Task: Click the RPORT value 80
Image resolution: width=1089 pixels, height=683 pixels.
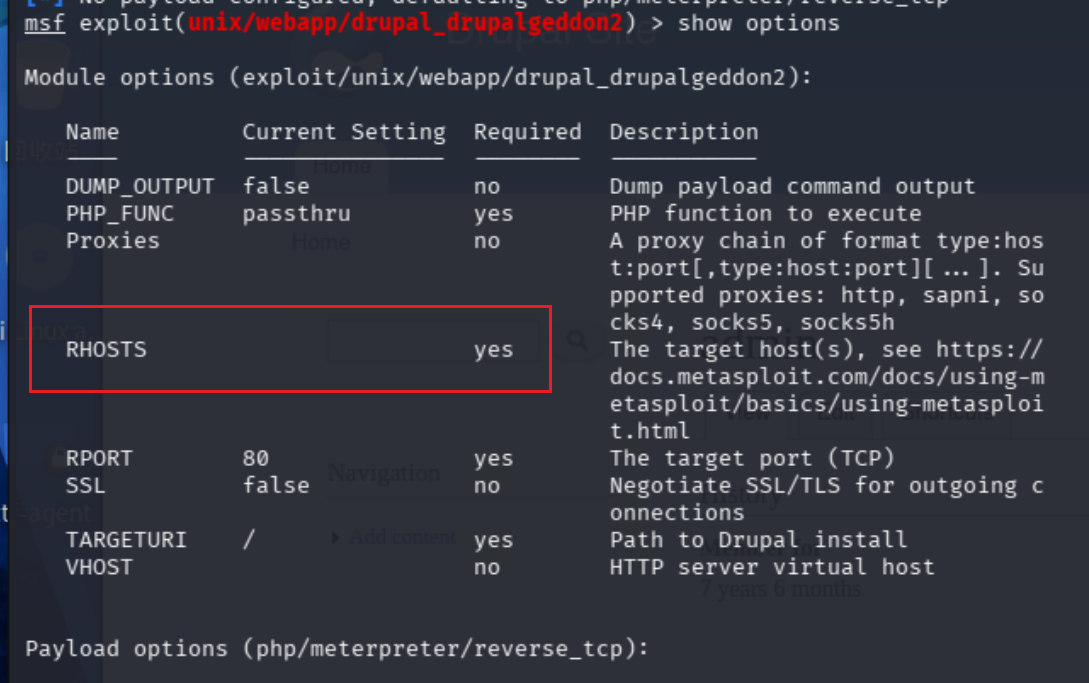Action: tap(256, 458)
